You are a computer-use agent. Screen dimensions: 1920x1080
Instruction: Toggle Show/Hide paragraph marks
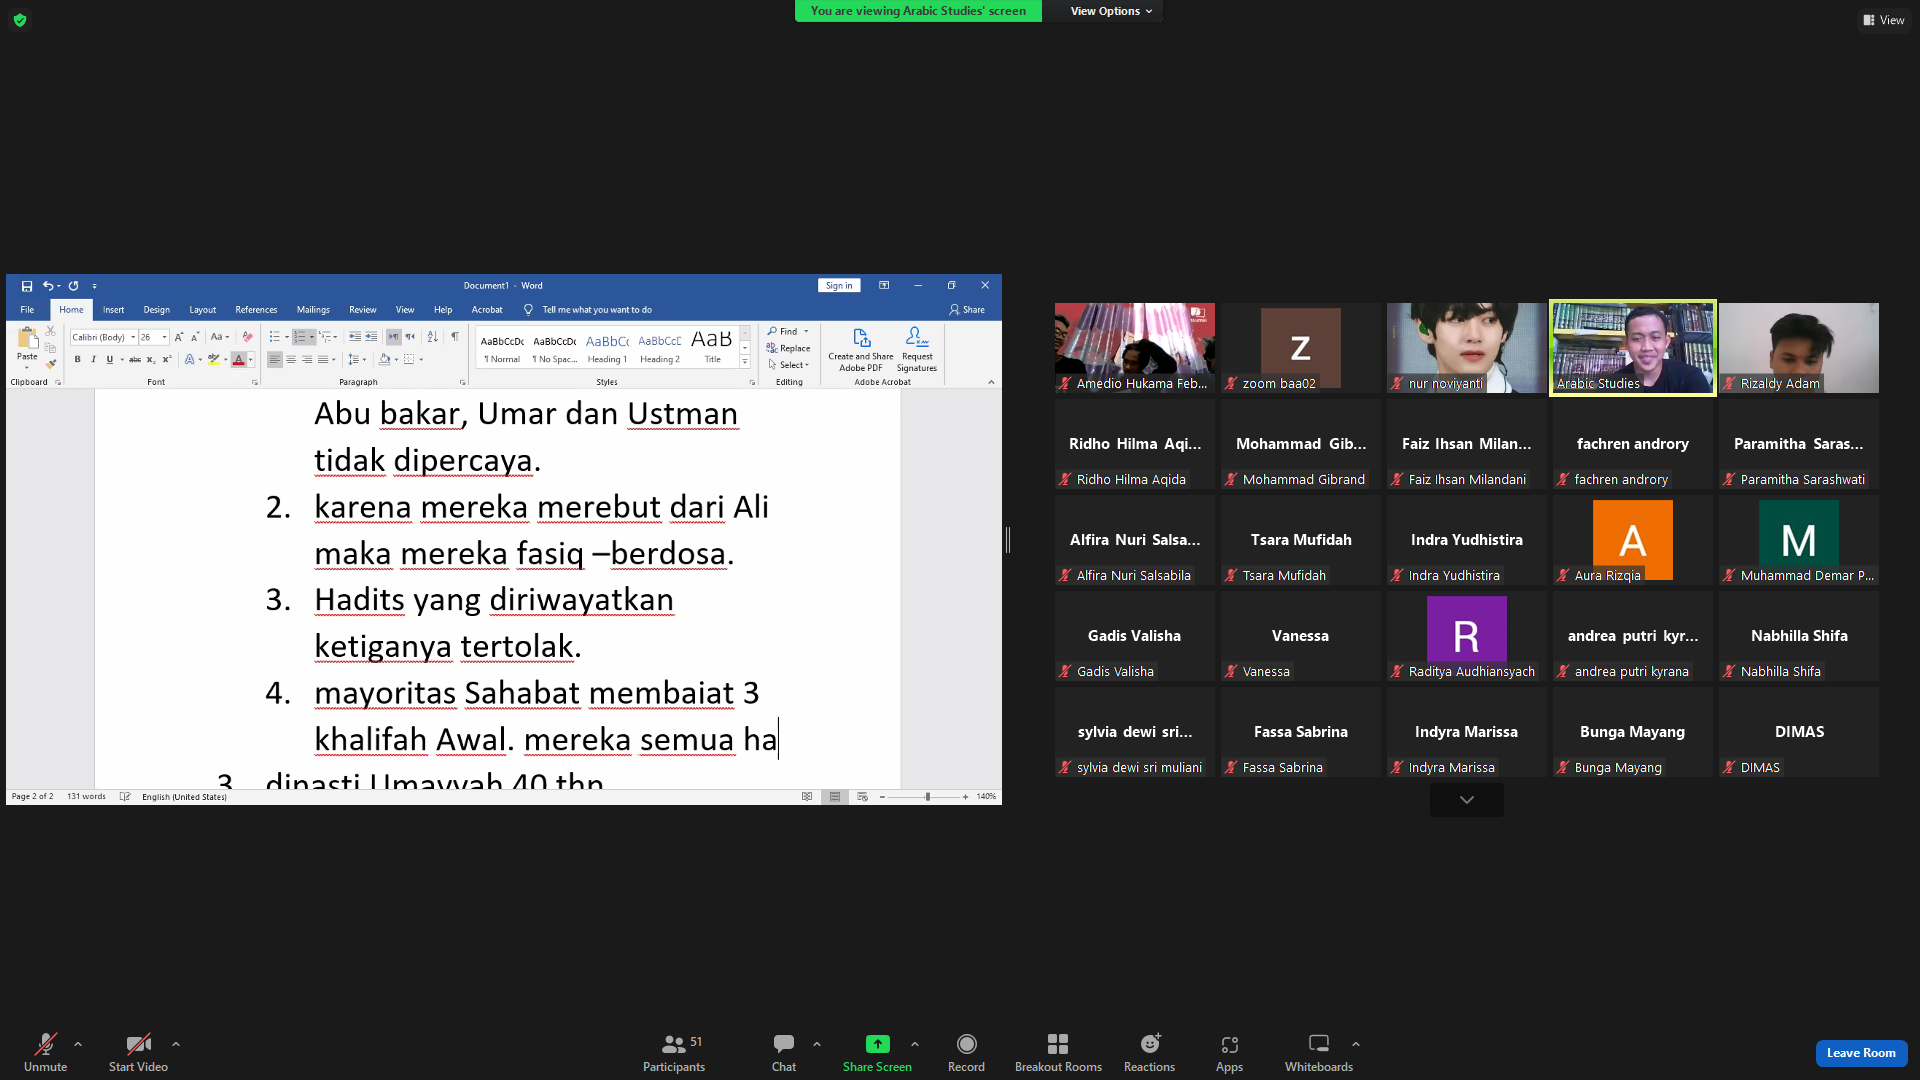(455, 338)
